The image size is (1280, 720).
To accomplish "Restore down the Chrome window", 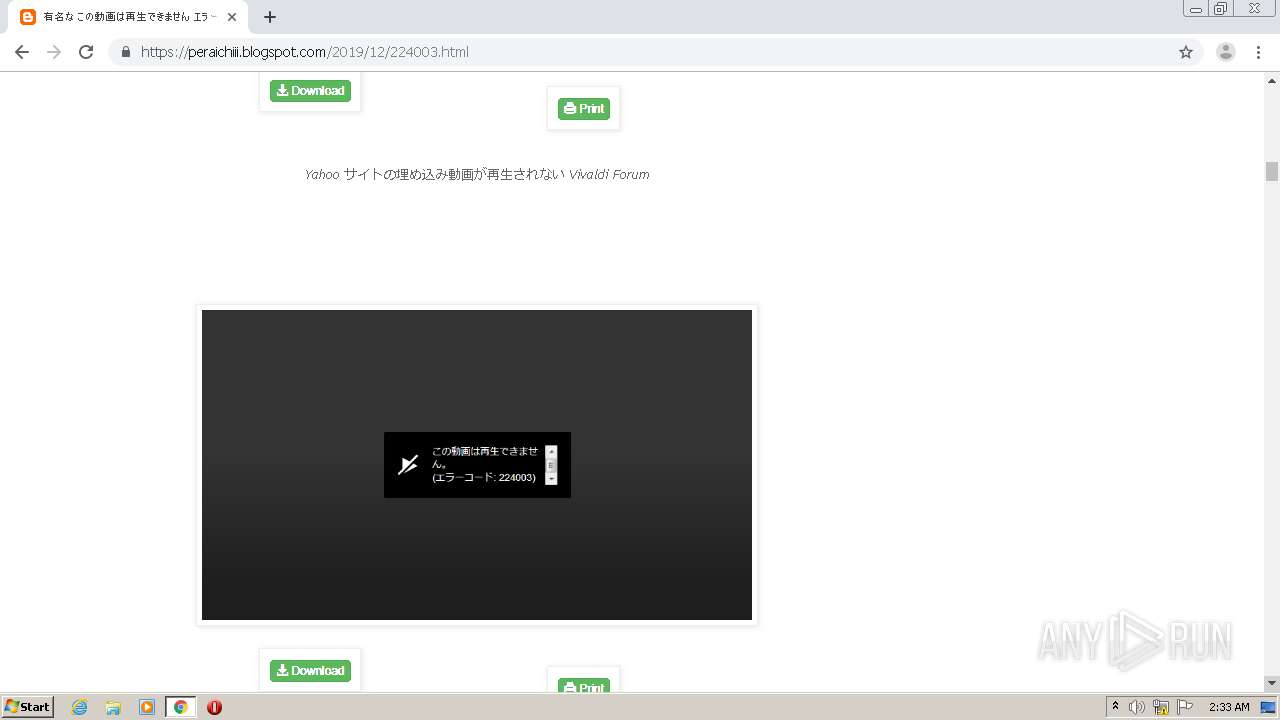I will 1221,9.
